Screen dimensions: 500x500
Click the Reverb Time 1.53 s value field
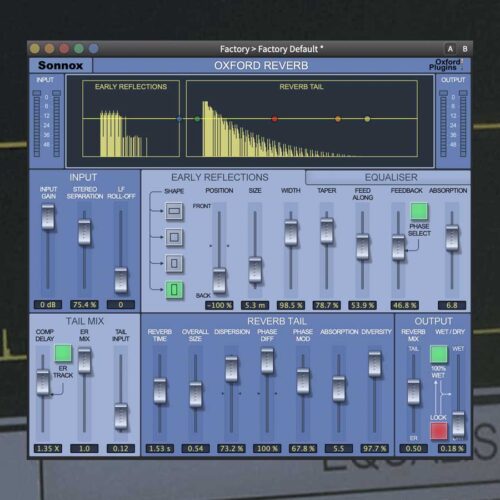pyautogui.click(x=160, y=449)
